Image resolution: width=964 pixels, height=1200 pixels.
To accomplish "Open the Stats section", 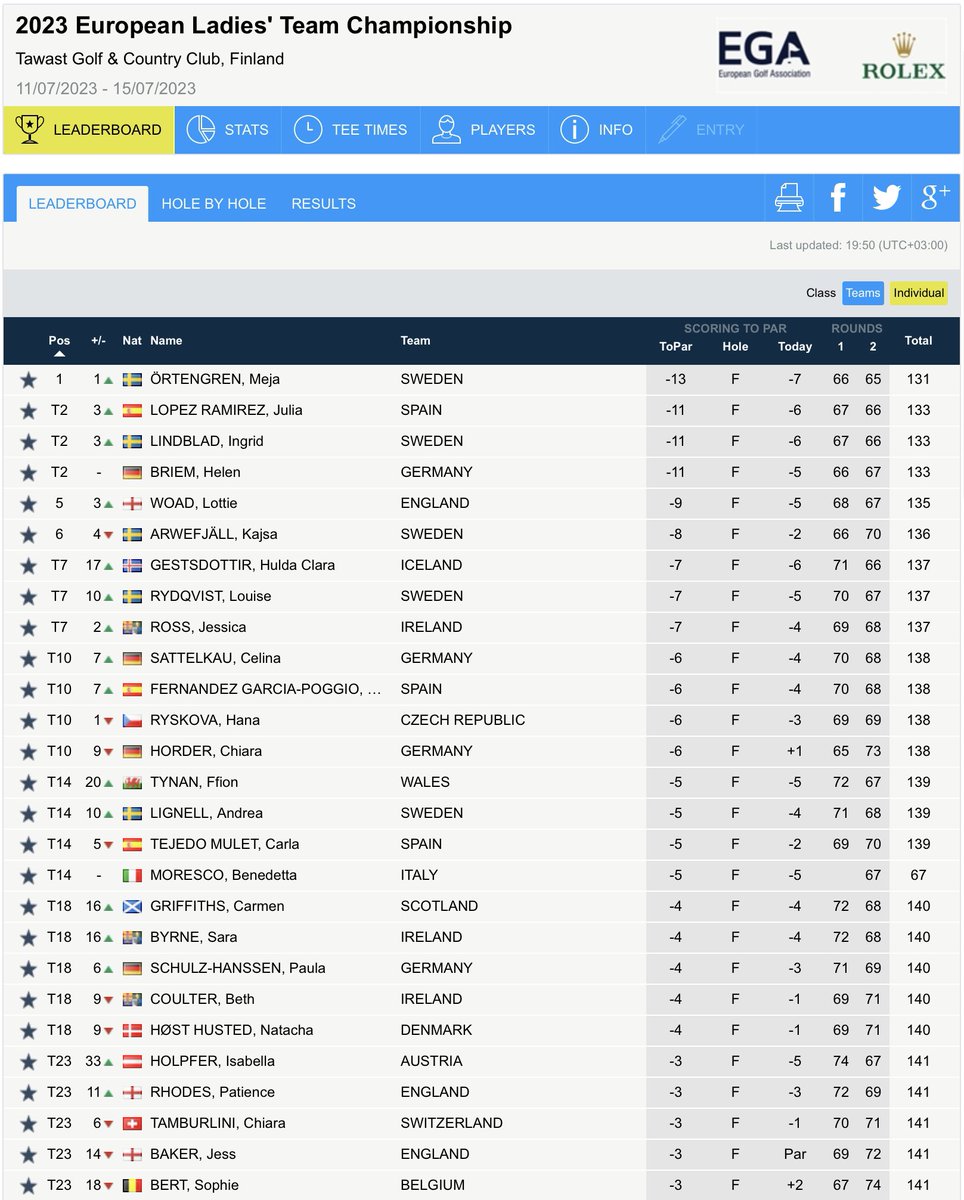I will (x=228, y=130).
